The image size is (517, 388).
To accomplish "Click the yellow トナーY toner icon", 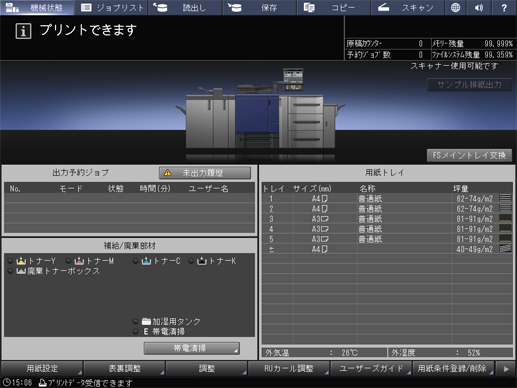I will (21, 261).
